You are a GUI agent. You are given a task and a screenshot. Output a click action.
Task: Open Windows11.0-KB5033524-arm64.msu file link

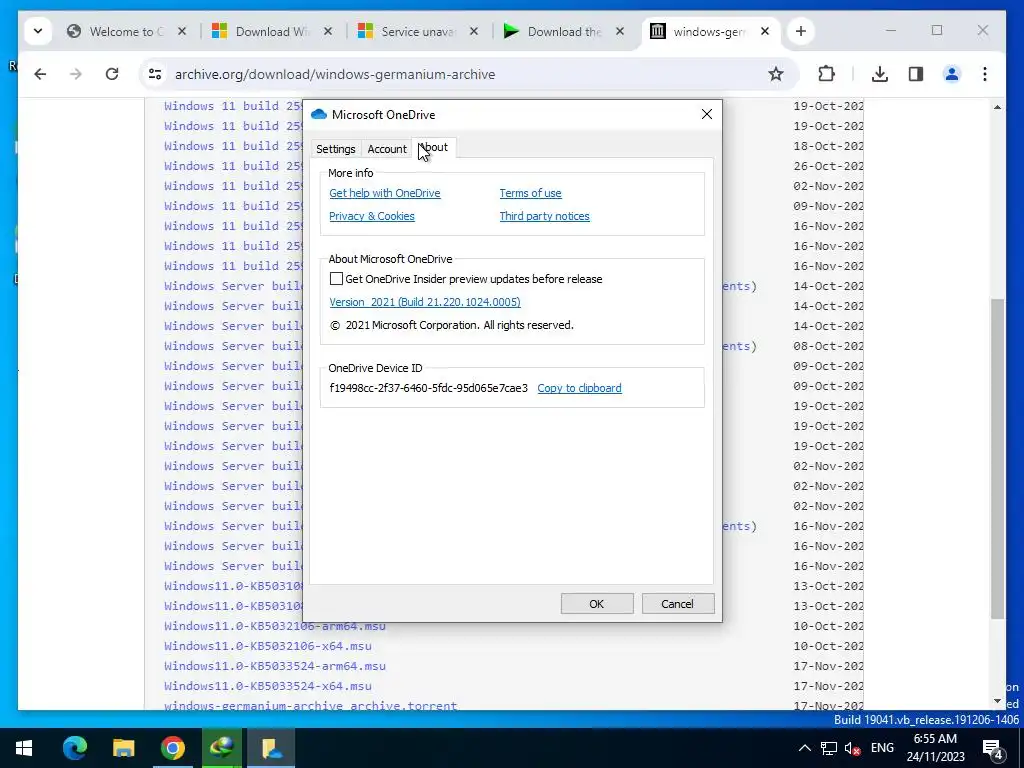tap(275, 666)
